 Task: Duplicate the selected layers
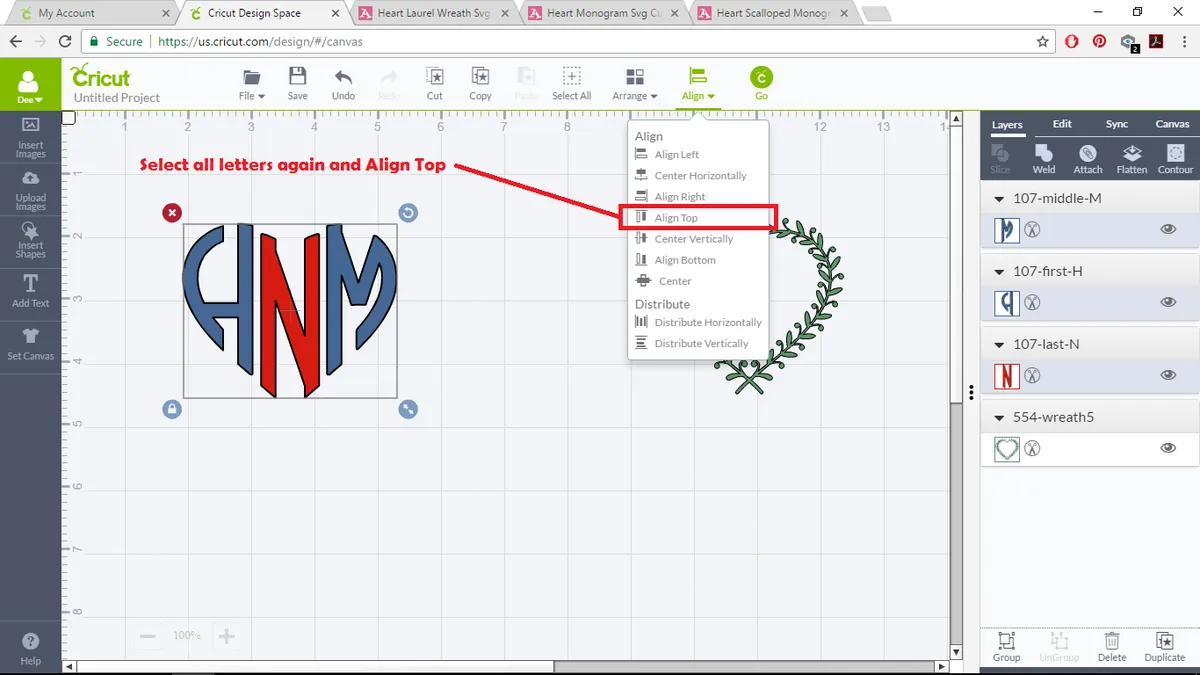(1164, 646)
